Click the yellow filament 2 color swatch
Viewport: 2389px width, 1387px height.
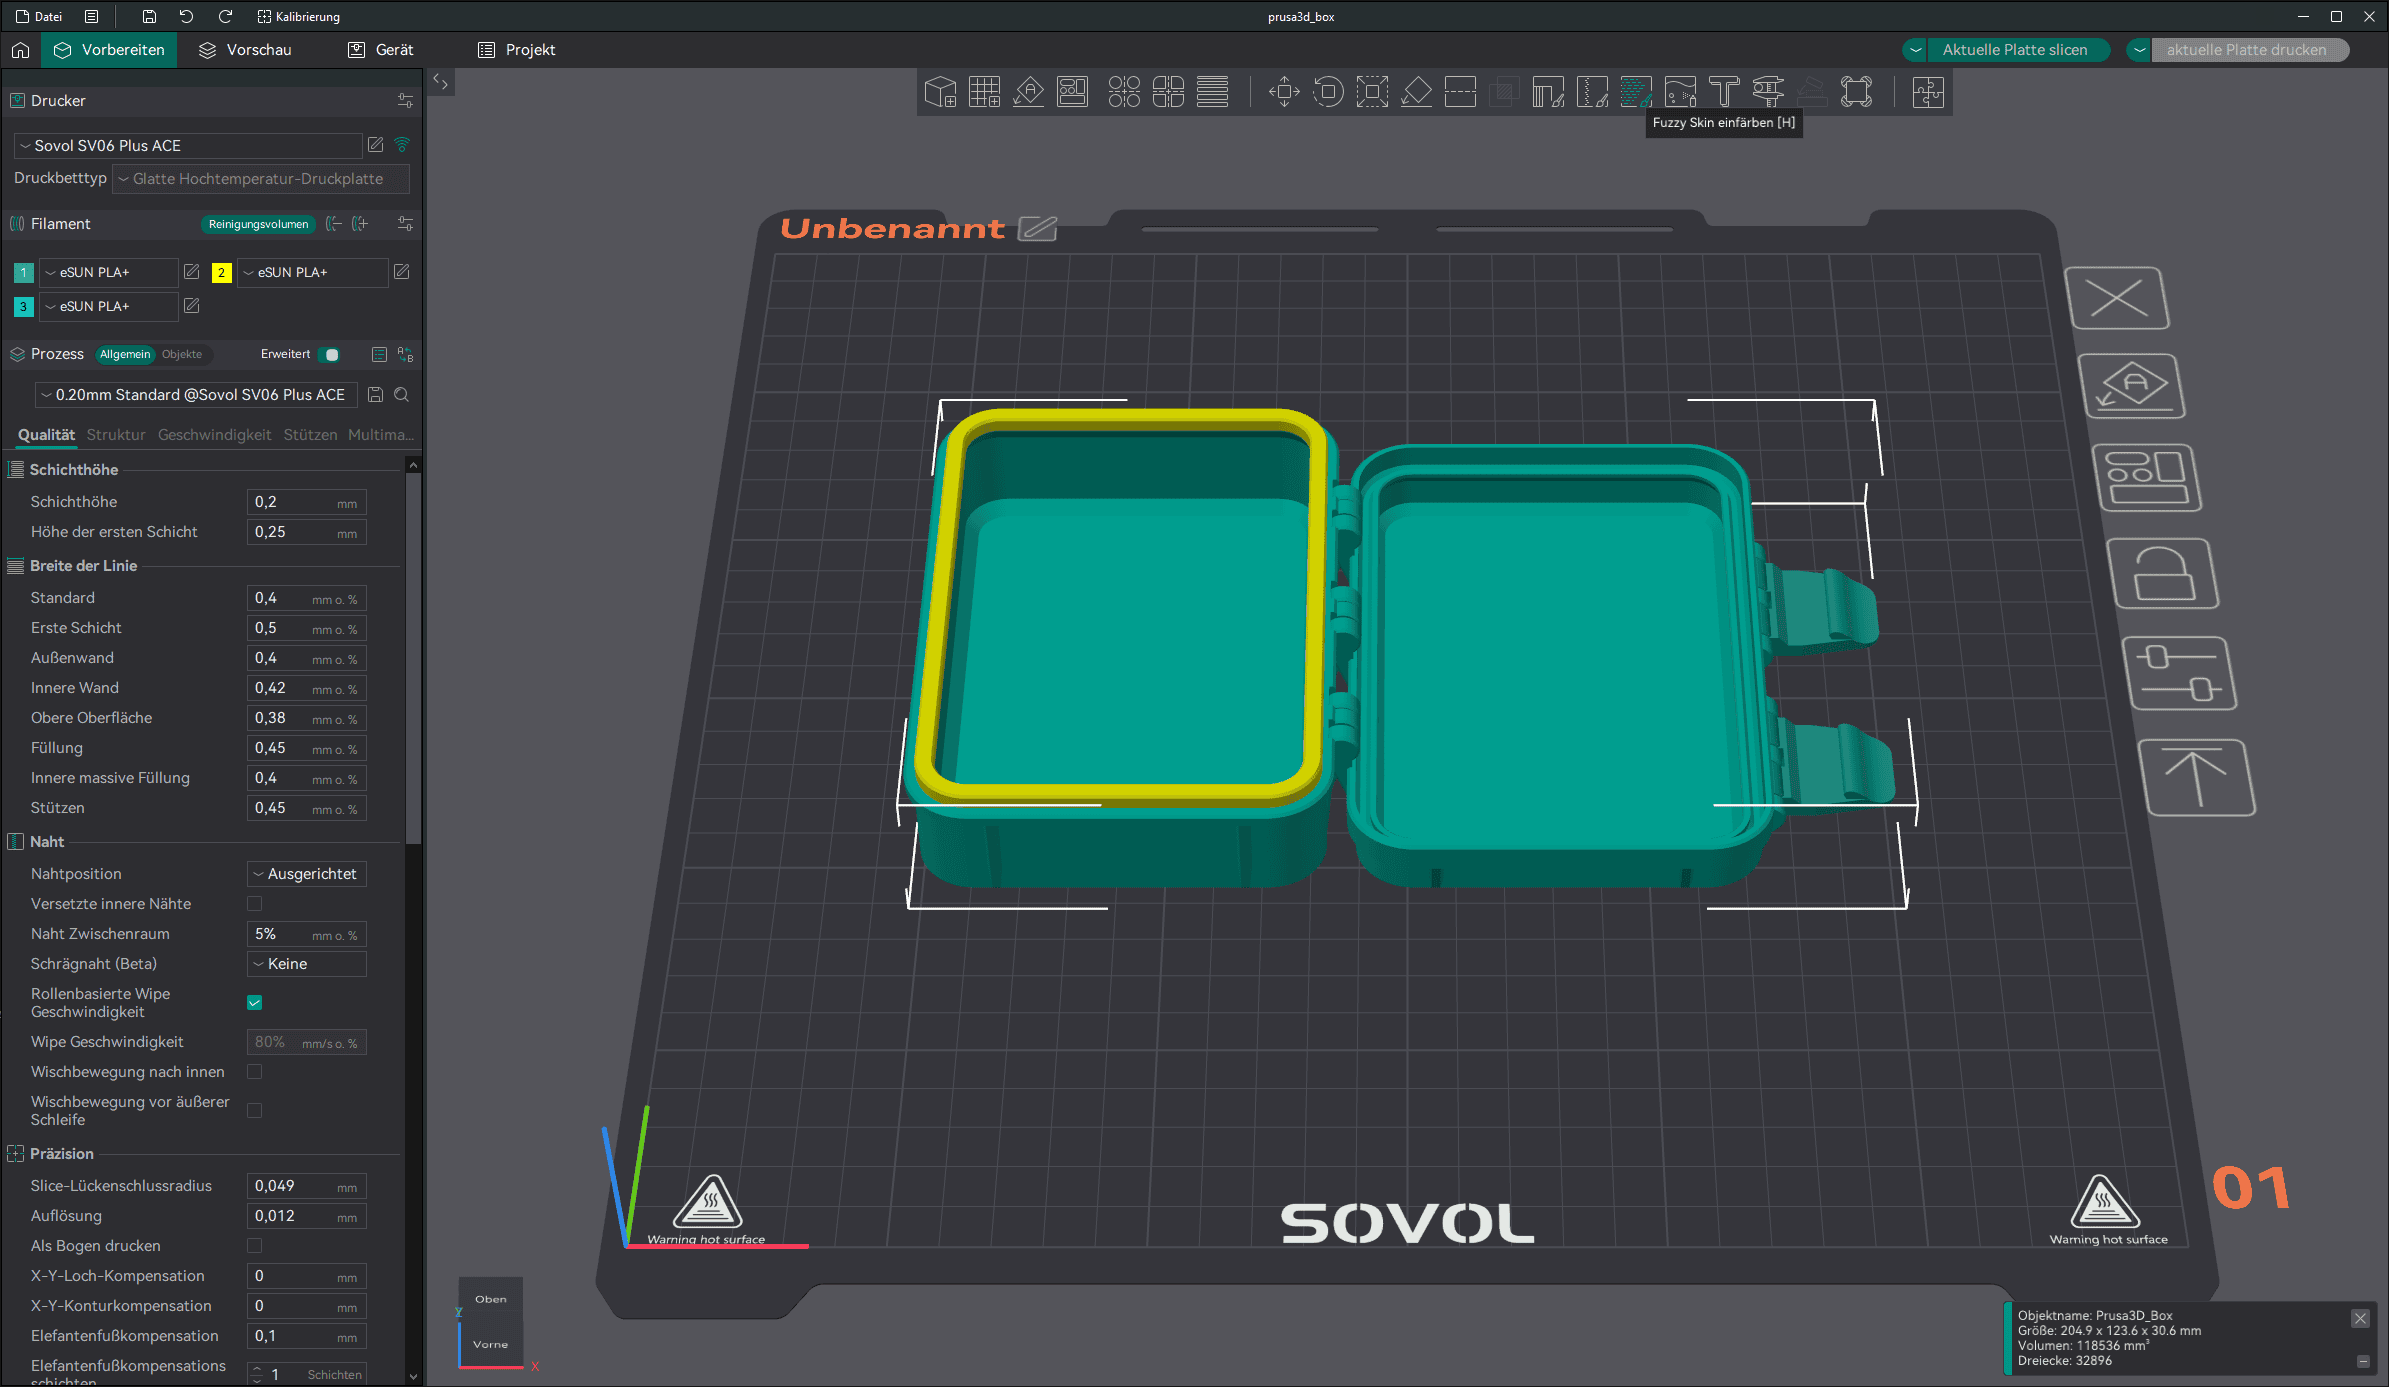coord(222,273)
